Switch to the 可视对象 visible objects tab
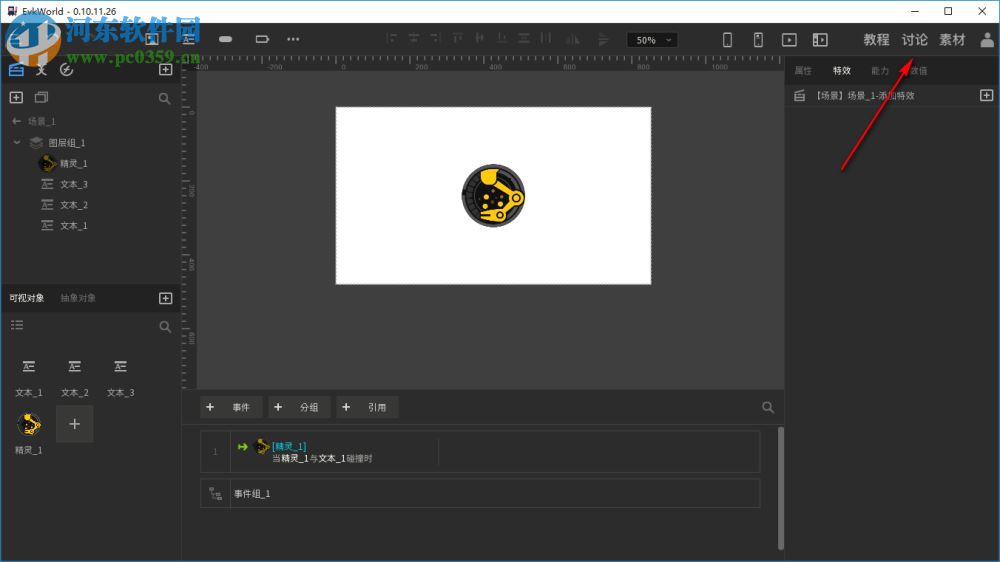 coord(27,298)
